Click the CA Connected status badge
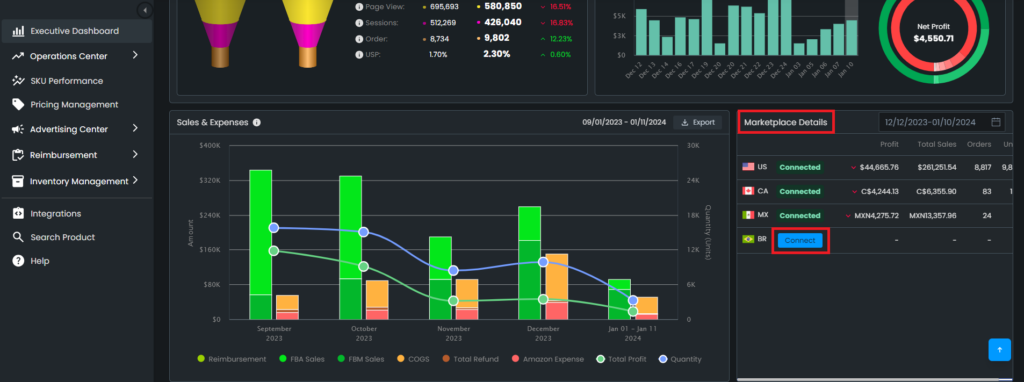 pyautogui.click(x=799, y=191)
